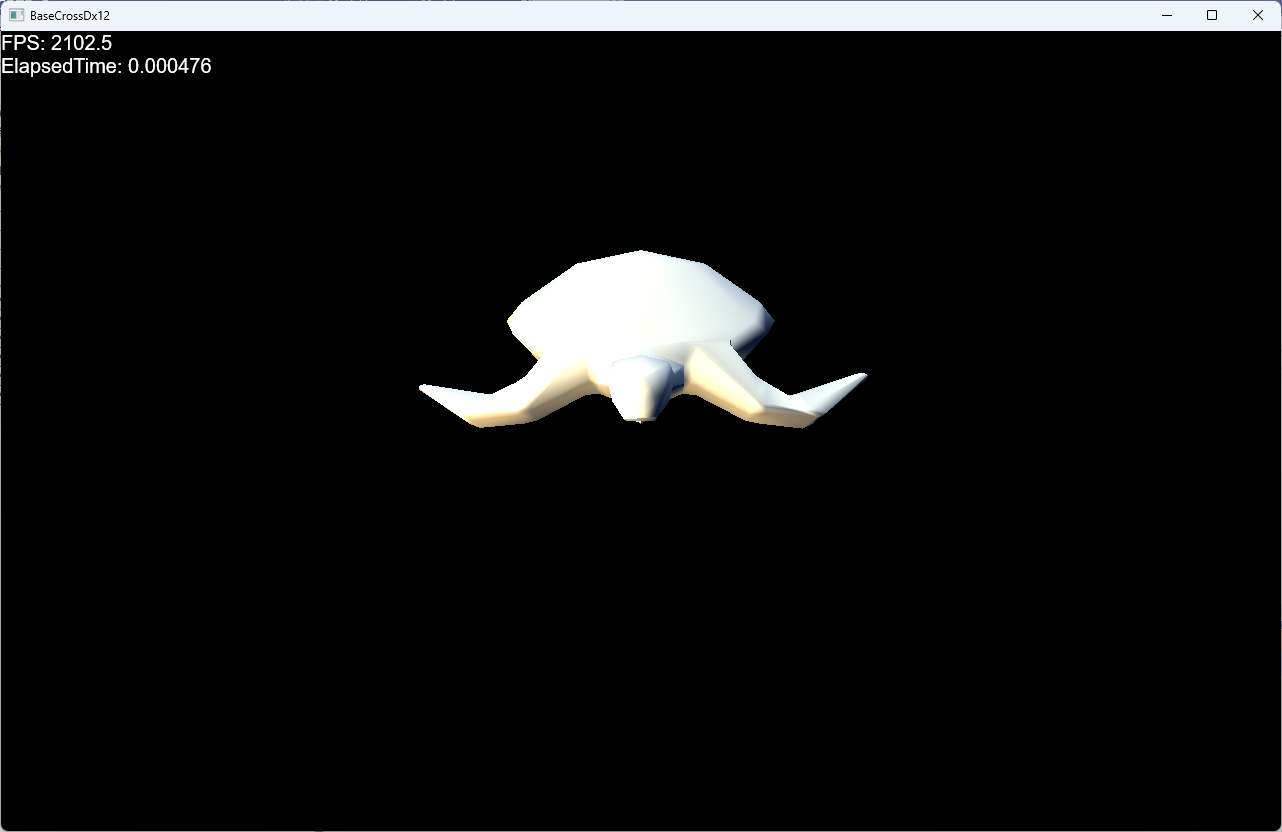The height and width of the screenshot is (832, 1282).
Task: Click the black viewport area below the turtle
Action: (x=640, y=620)
